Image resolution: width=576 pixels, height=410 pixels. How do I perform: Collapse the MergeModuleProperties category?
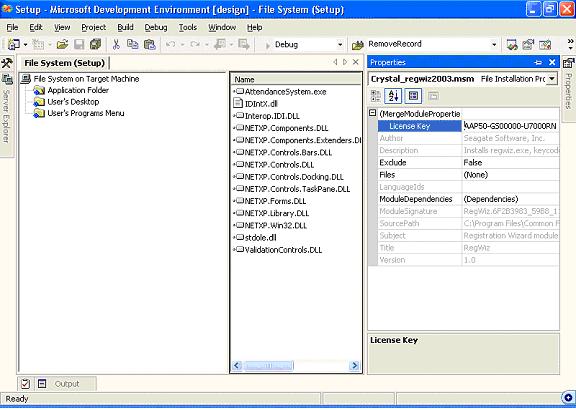pyautogui.click(x=372, y=113)
